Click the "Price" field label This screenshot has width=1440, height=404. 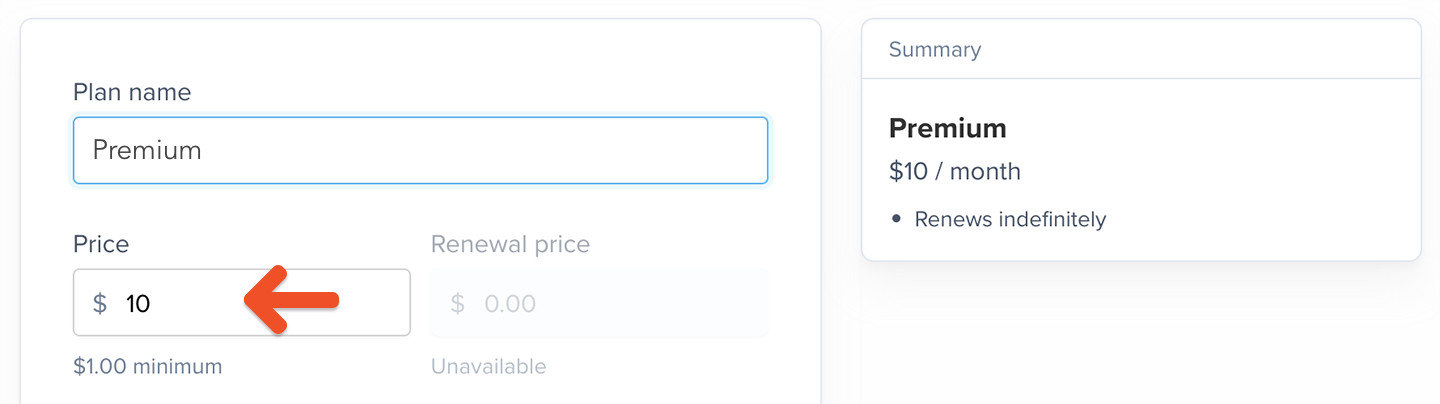click(x=101, y=244)
